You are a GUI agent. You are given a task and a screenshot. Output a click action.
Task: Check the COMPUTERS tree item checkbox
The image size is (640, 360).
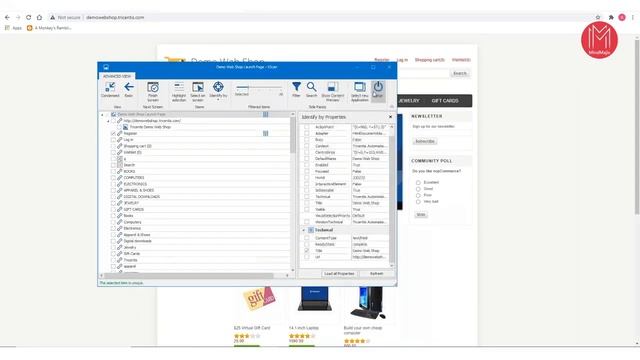click(113, 178)
